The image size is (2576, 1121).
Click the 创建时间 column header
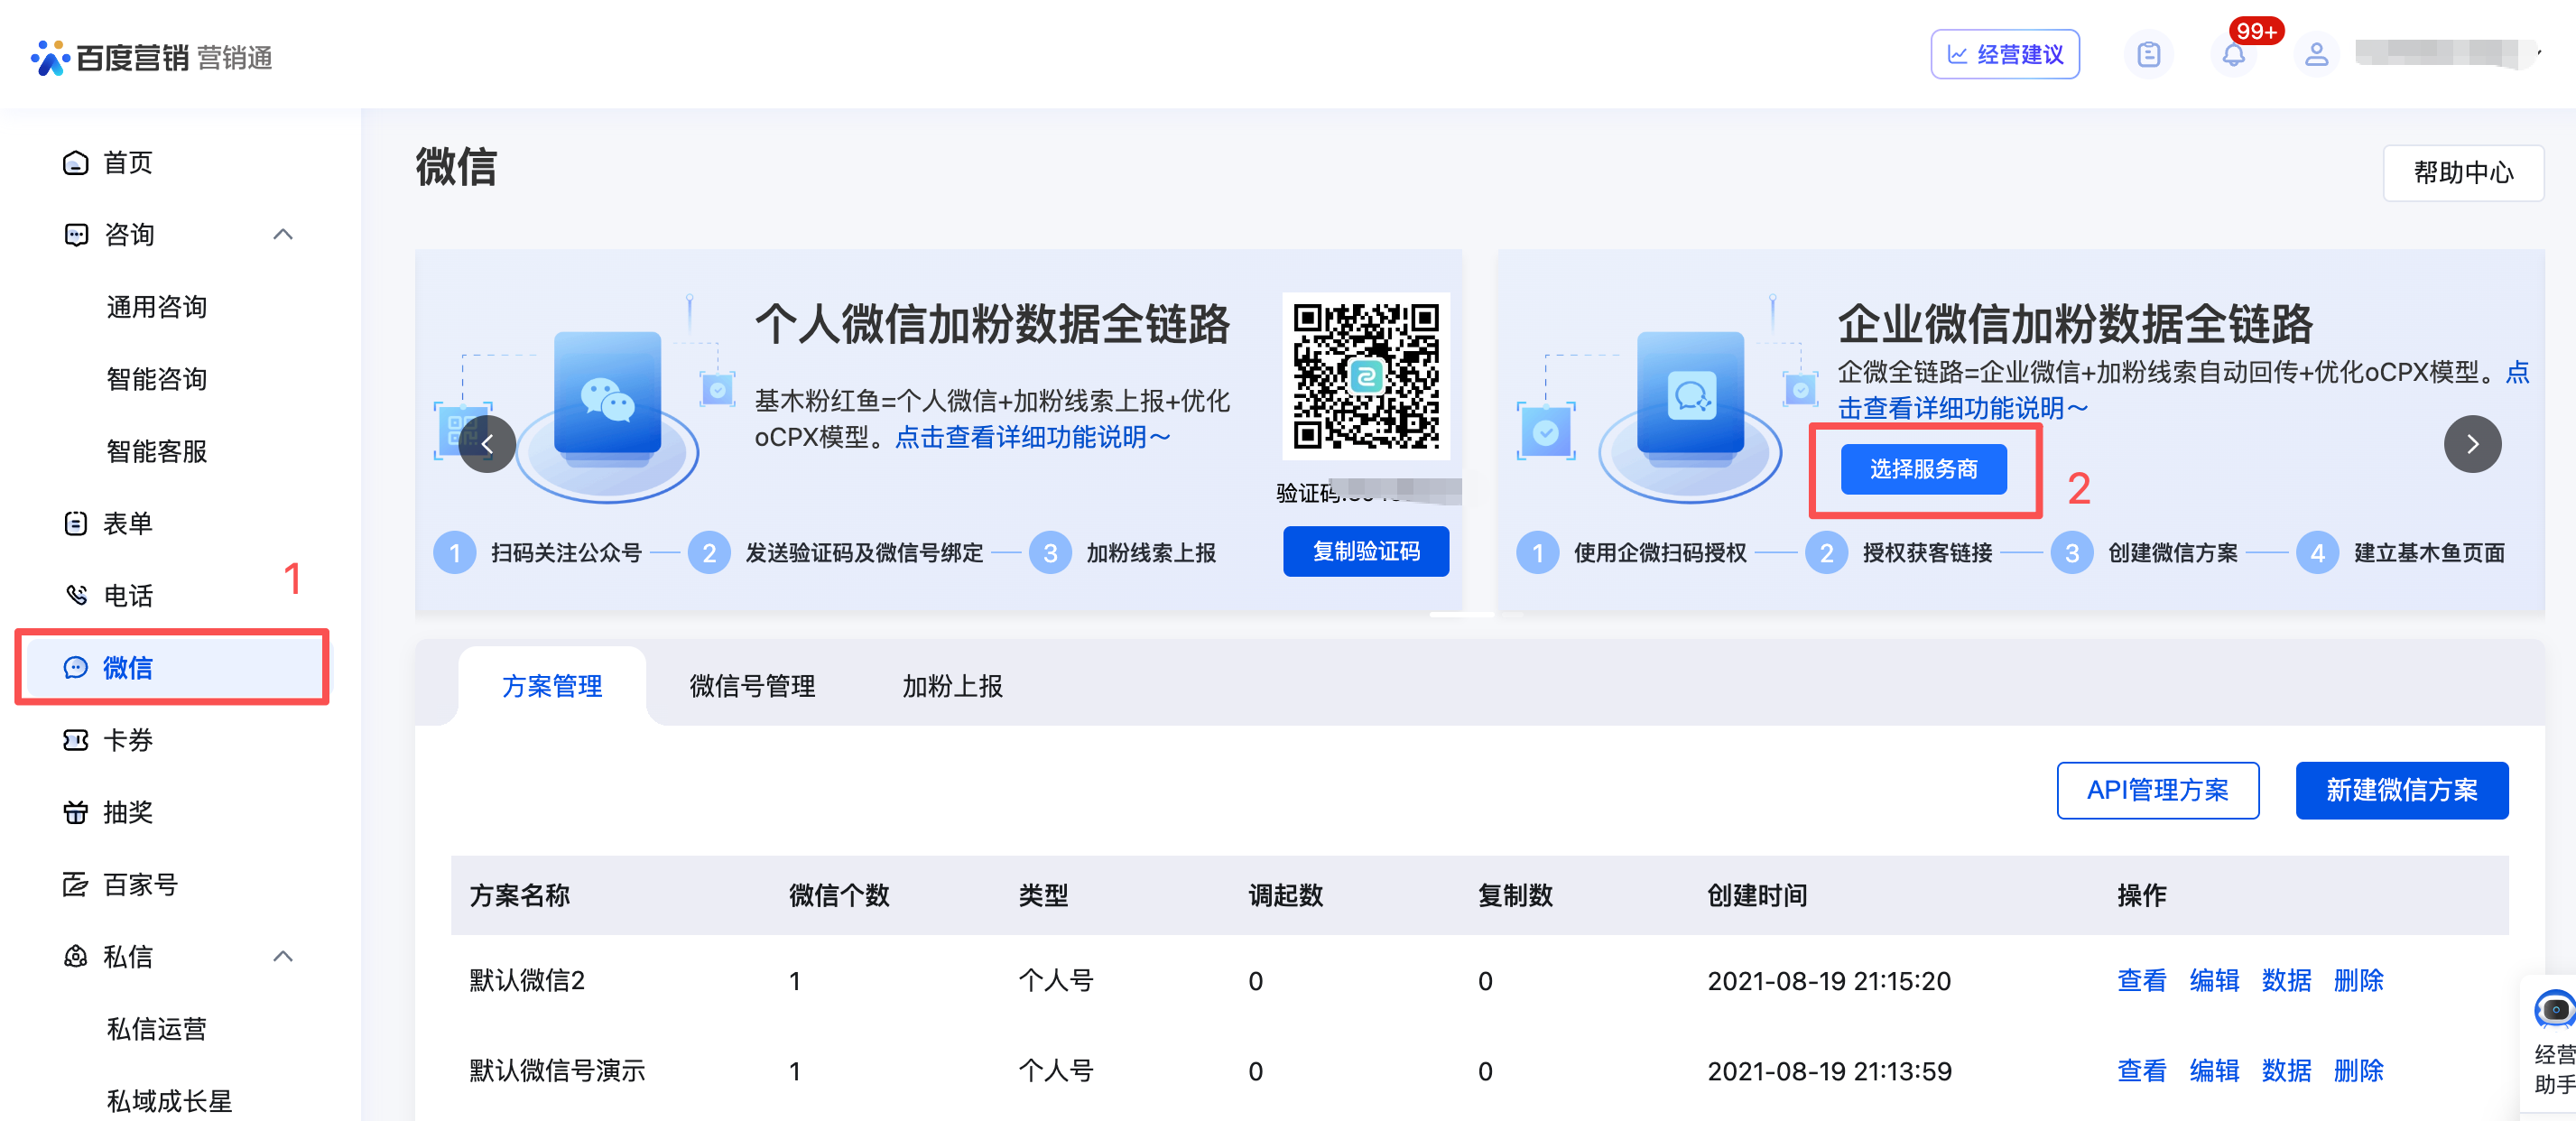click(1757, 895)
